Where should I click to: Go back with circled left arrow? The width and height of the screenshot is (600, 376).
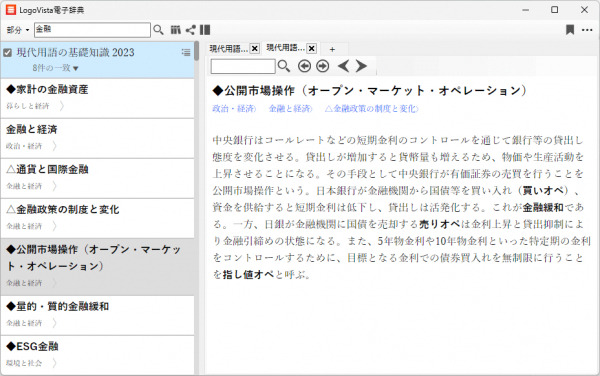click(x=304, y=66)
